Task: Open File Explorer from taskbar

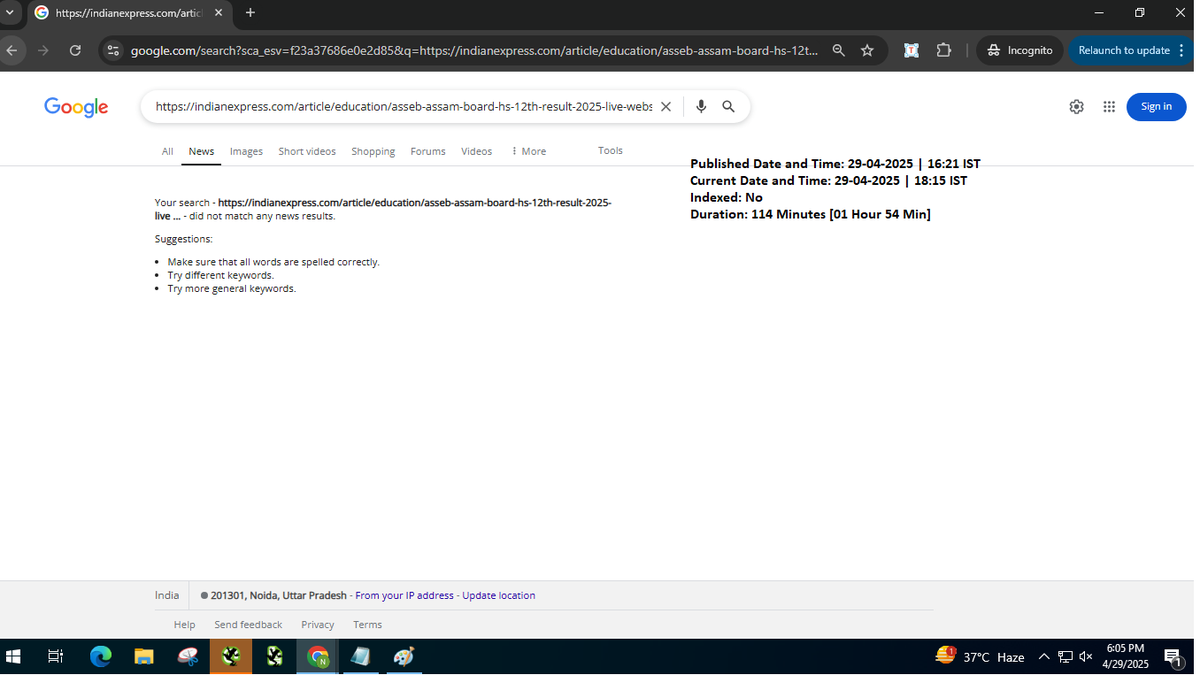Action: pyautogui.click(x=144, y=657)
